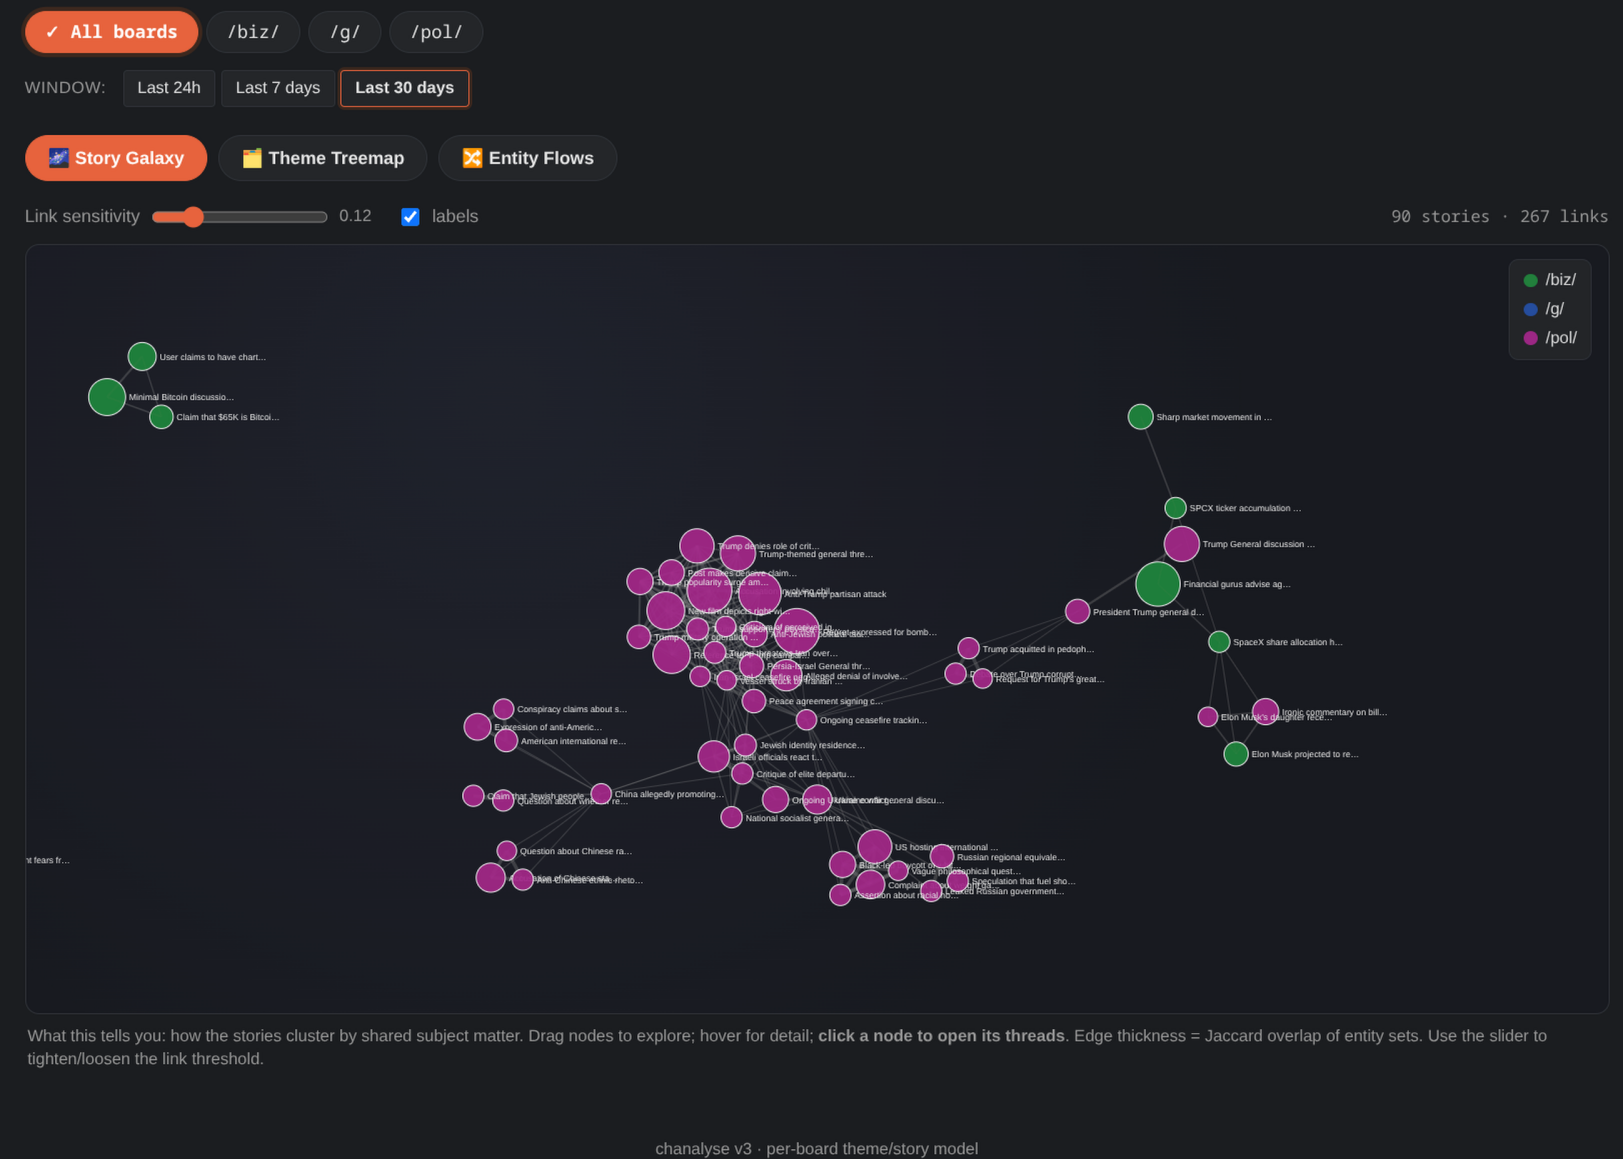Open the Story Galaxy tab

(116, 158)
